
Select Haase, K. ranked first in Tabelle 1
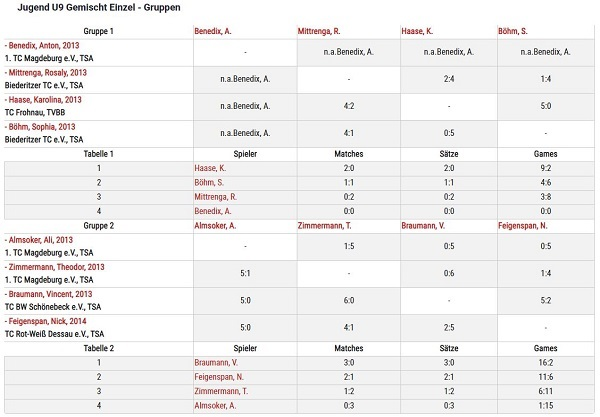coord(210,168)
